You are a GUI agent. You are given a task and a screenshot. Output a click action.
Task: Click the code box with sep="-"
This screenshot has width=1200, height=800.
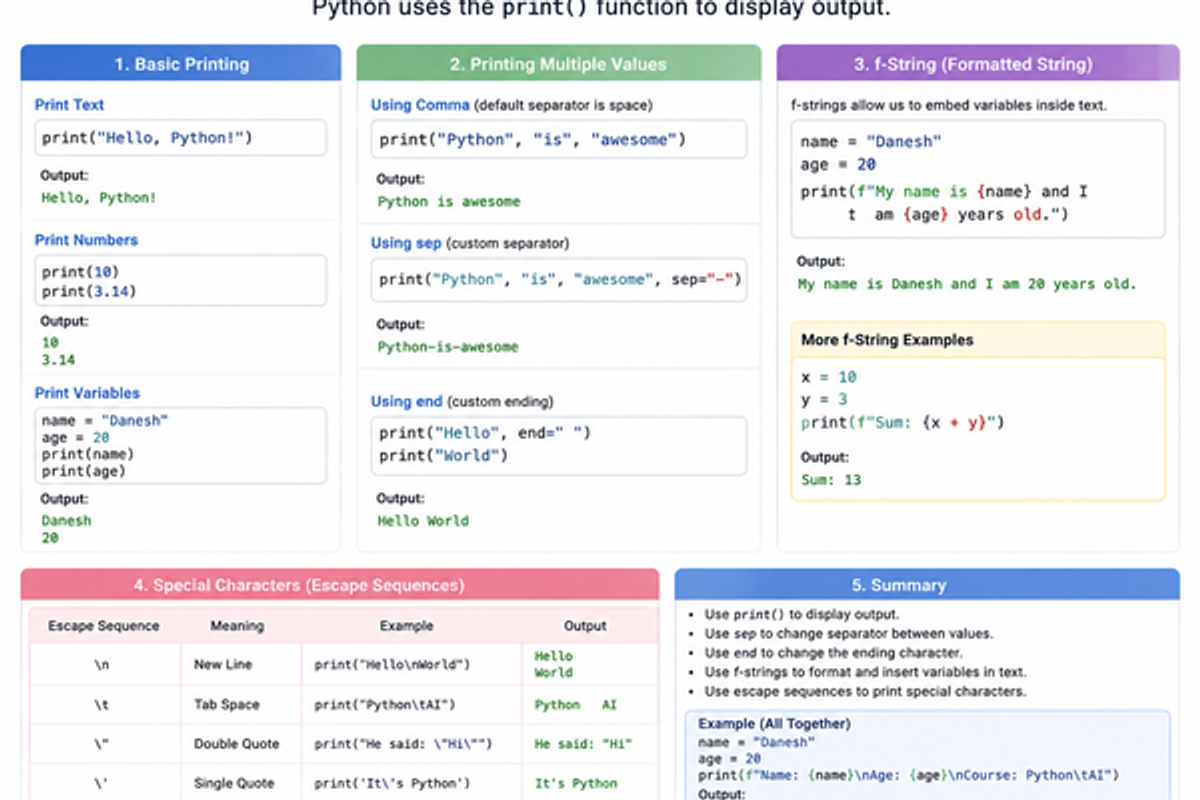[559, 280]
